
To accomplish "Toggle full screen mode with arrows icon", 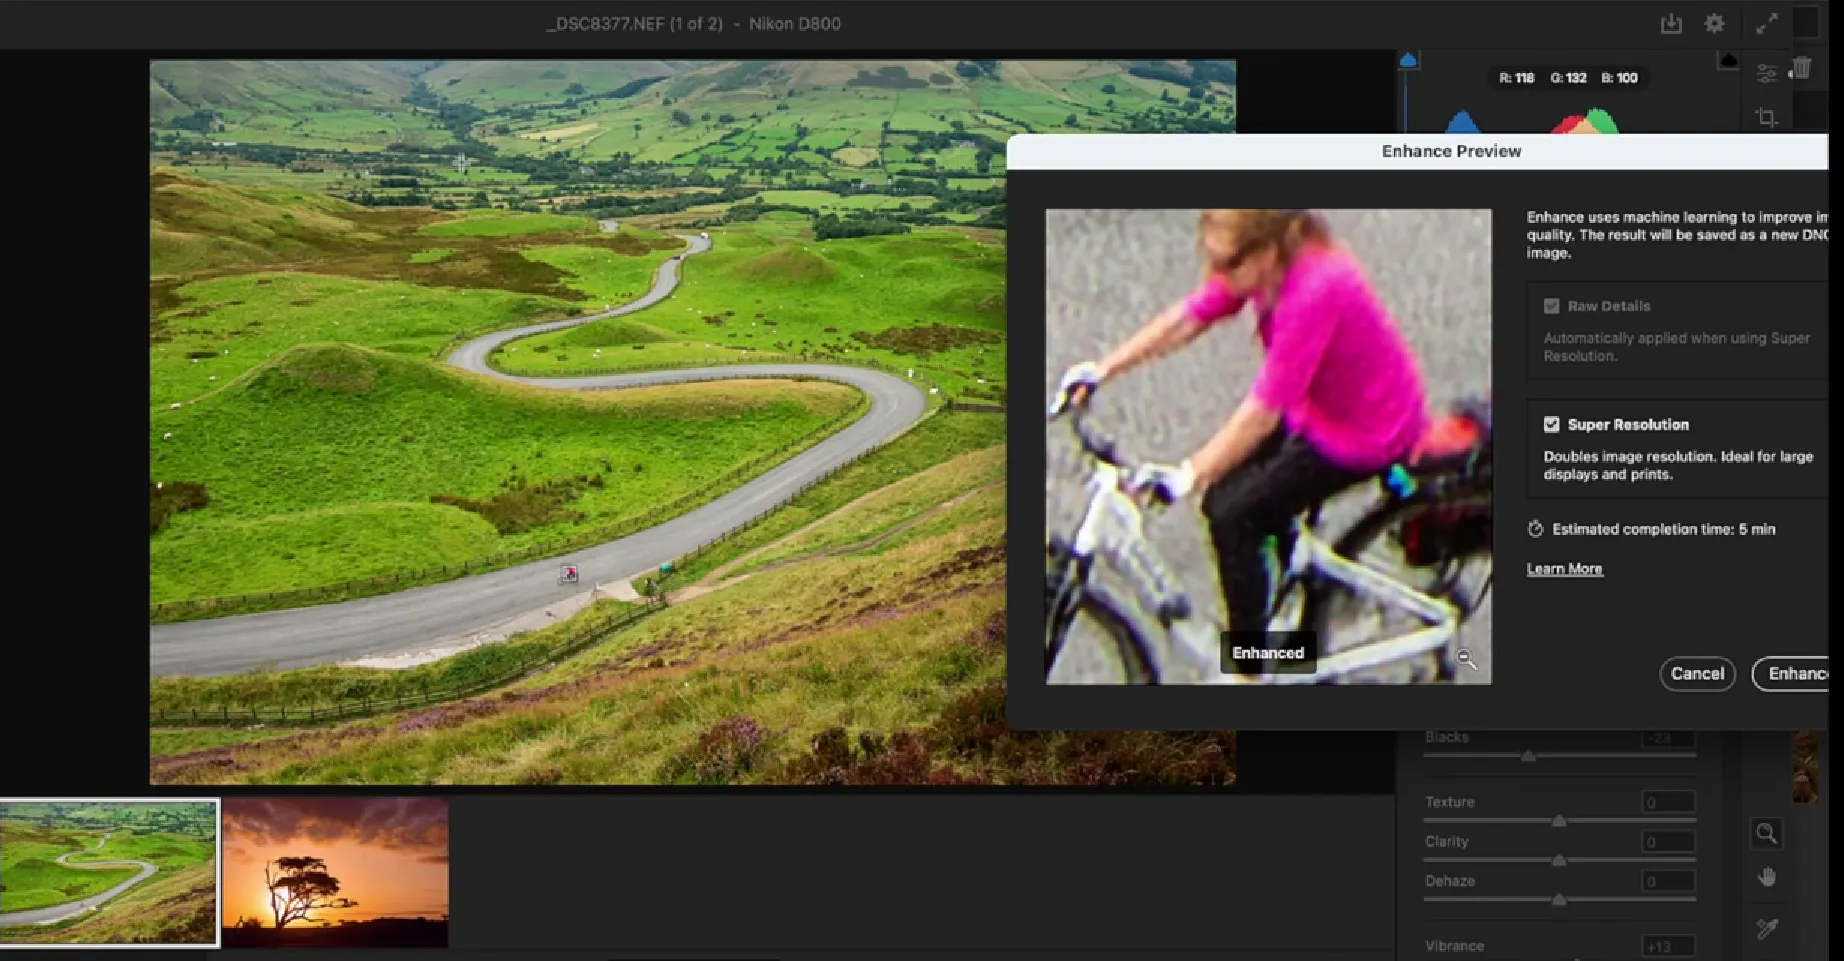I will pos(1767,24).
